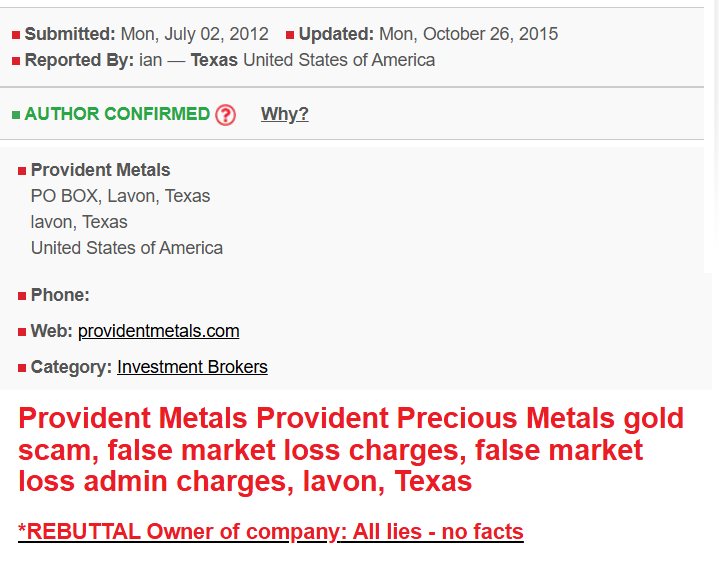Click the red bullet beside Reported By
The width and height of the screenshot is (719, 569).
point(16,61)
